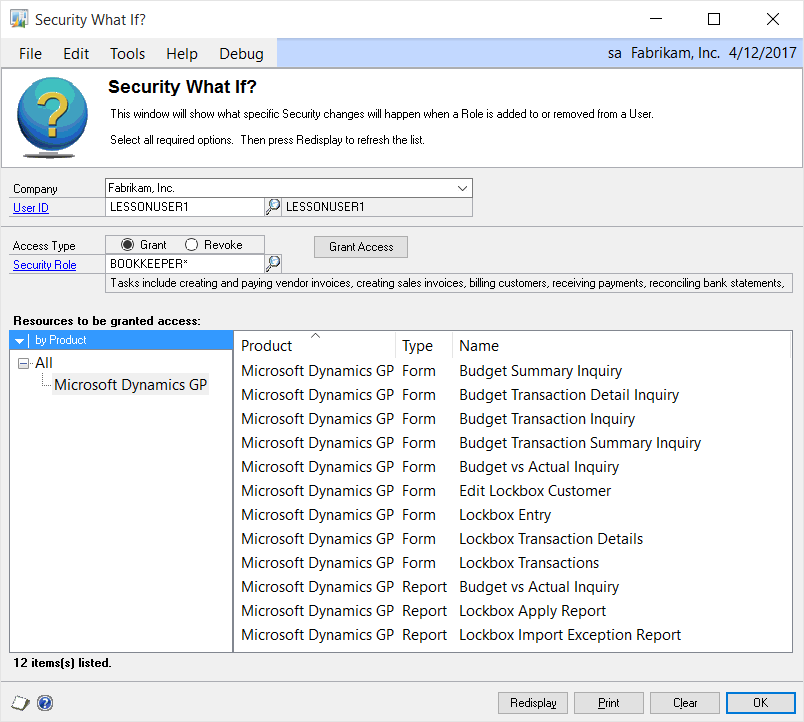Select the Grant radio button
Viewport: 804px width, 722px height.
tap(127, 245)
